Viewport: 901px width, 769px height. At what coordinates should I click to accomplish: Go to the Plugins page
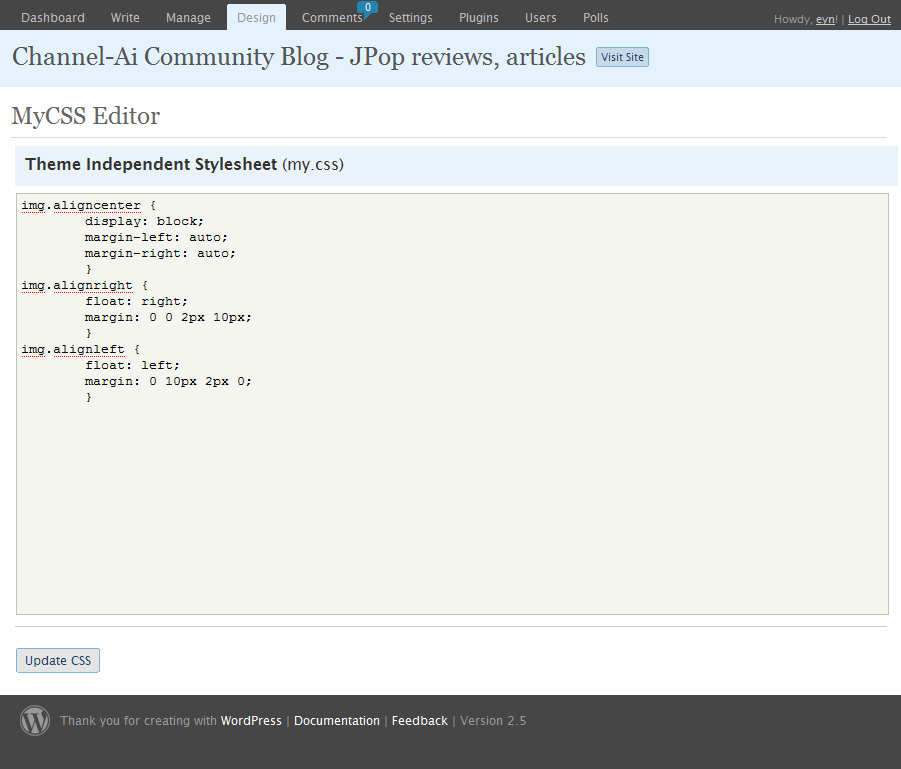coord(479,18)
